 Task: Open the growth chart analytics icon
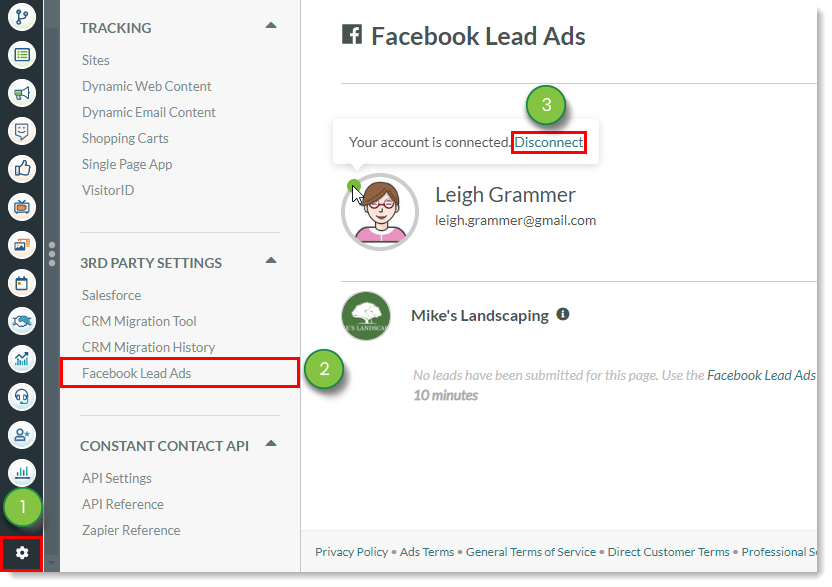[x=22, y=359]
